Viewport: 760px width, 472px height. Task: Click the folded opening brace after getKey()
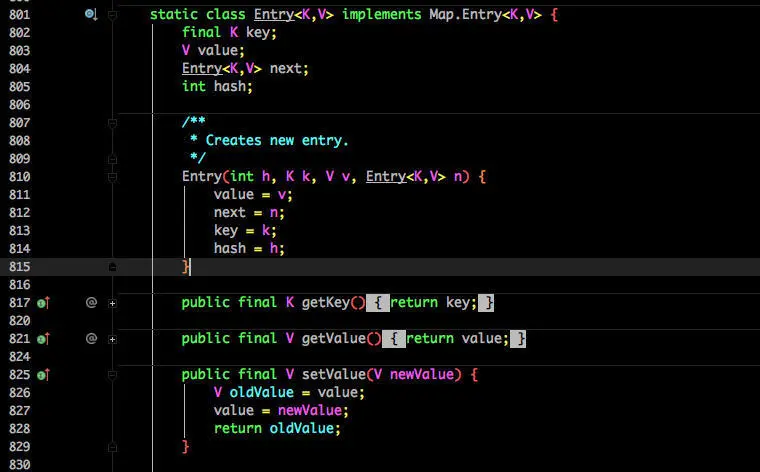pyautogui.click(x=378, y=303)
